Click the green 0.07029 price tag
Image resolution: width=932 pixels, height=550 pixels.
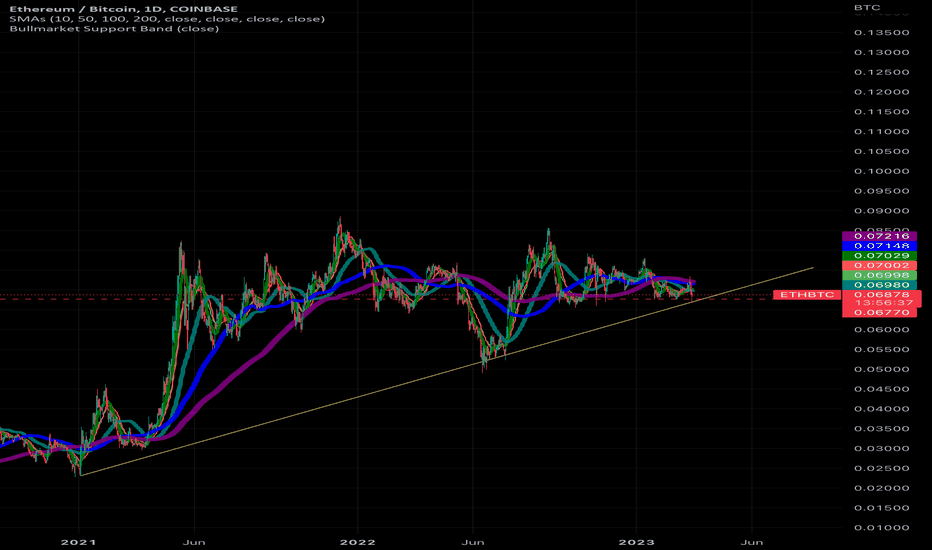[880, 256]
